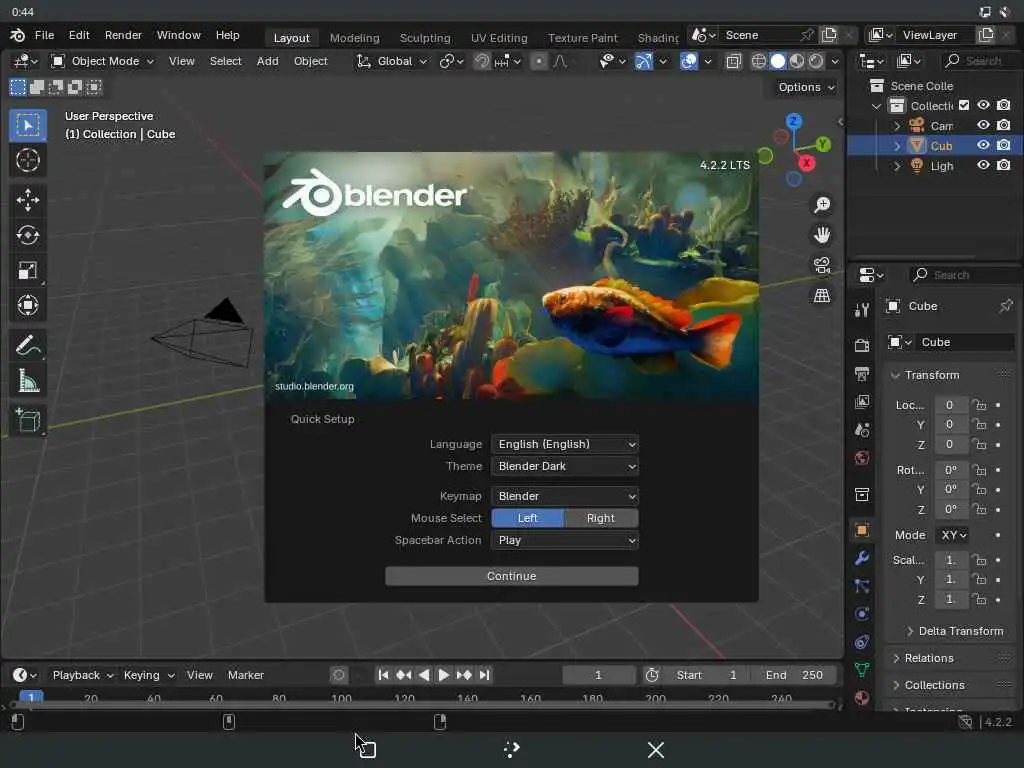The width and height of the screenshot is (1024, 768).
Task: Open the Tool properties tab
Action: 862,310
